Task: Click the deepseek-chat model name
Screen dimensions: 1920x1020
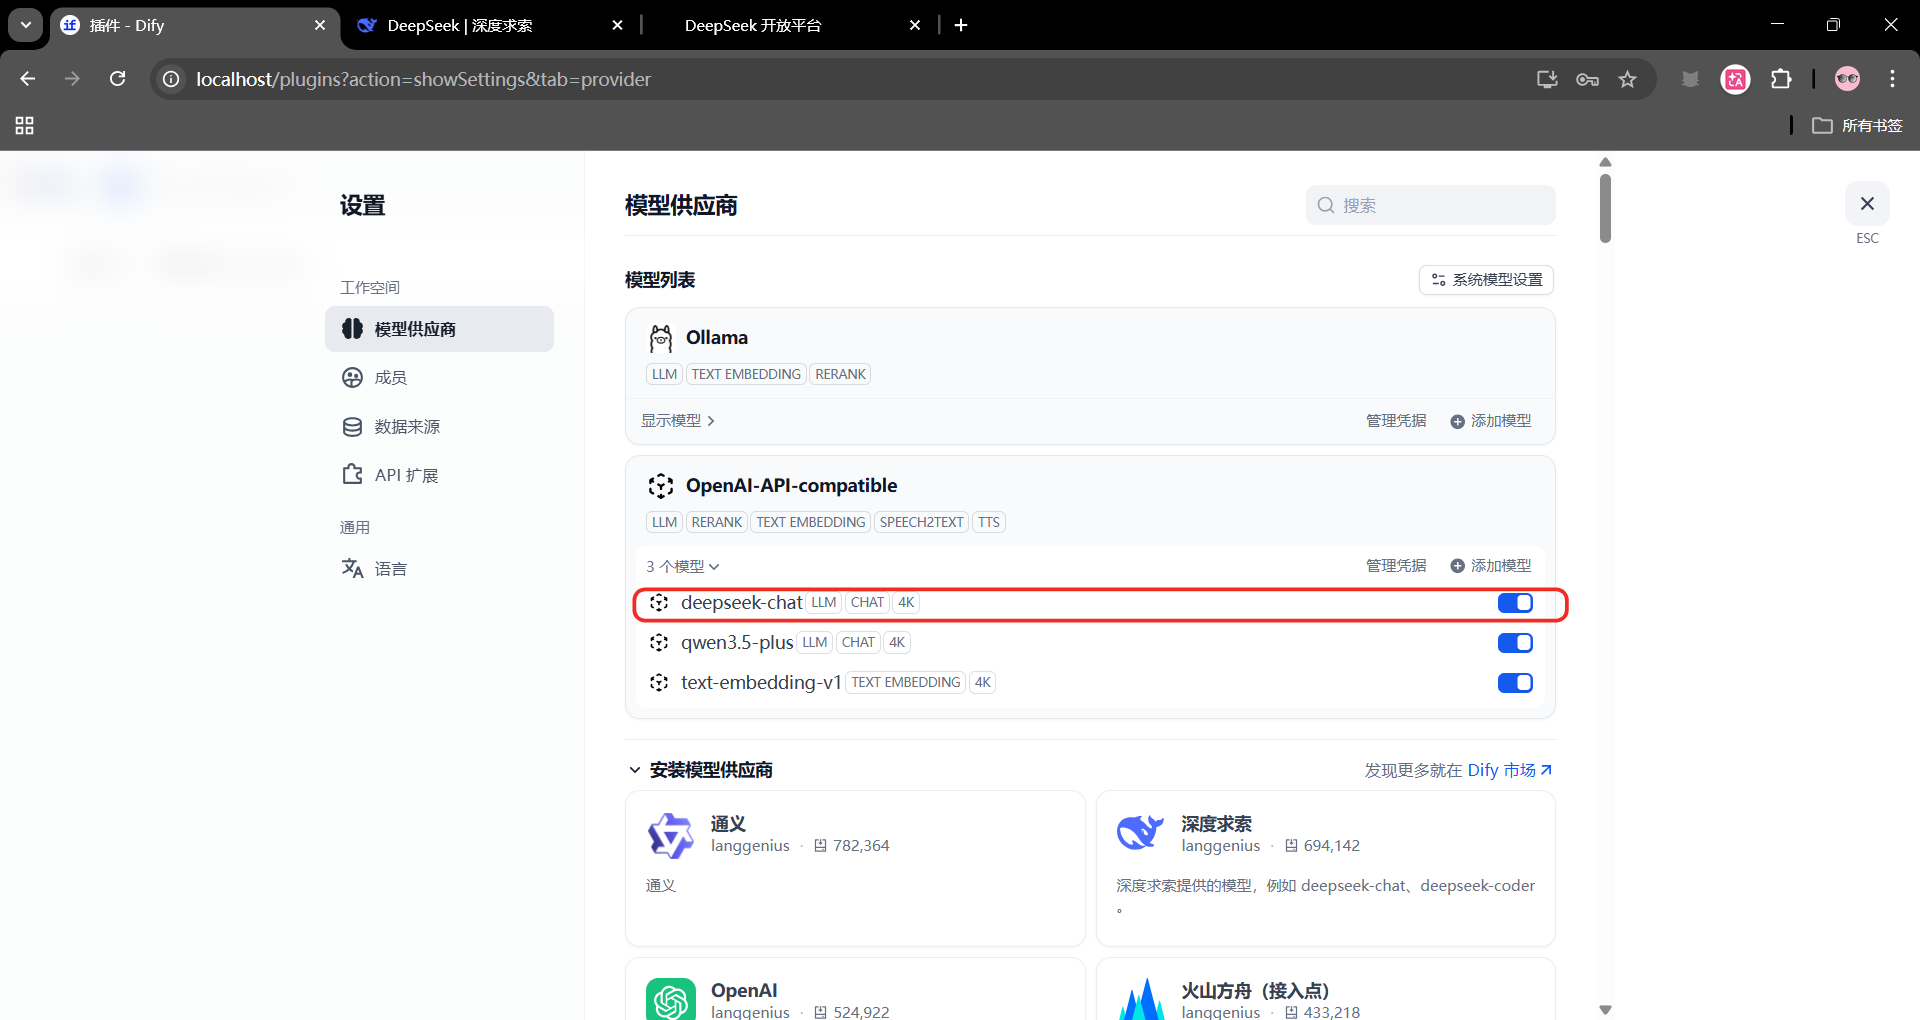Action: pyautogui.click(x=742, y=603)
